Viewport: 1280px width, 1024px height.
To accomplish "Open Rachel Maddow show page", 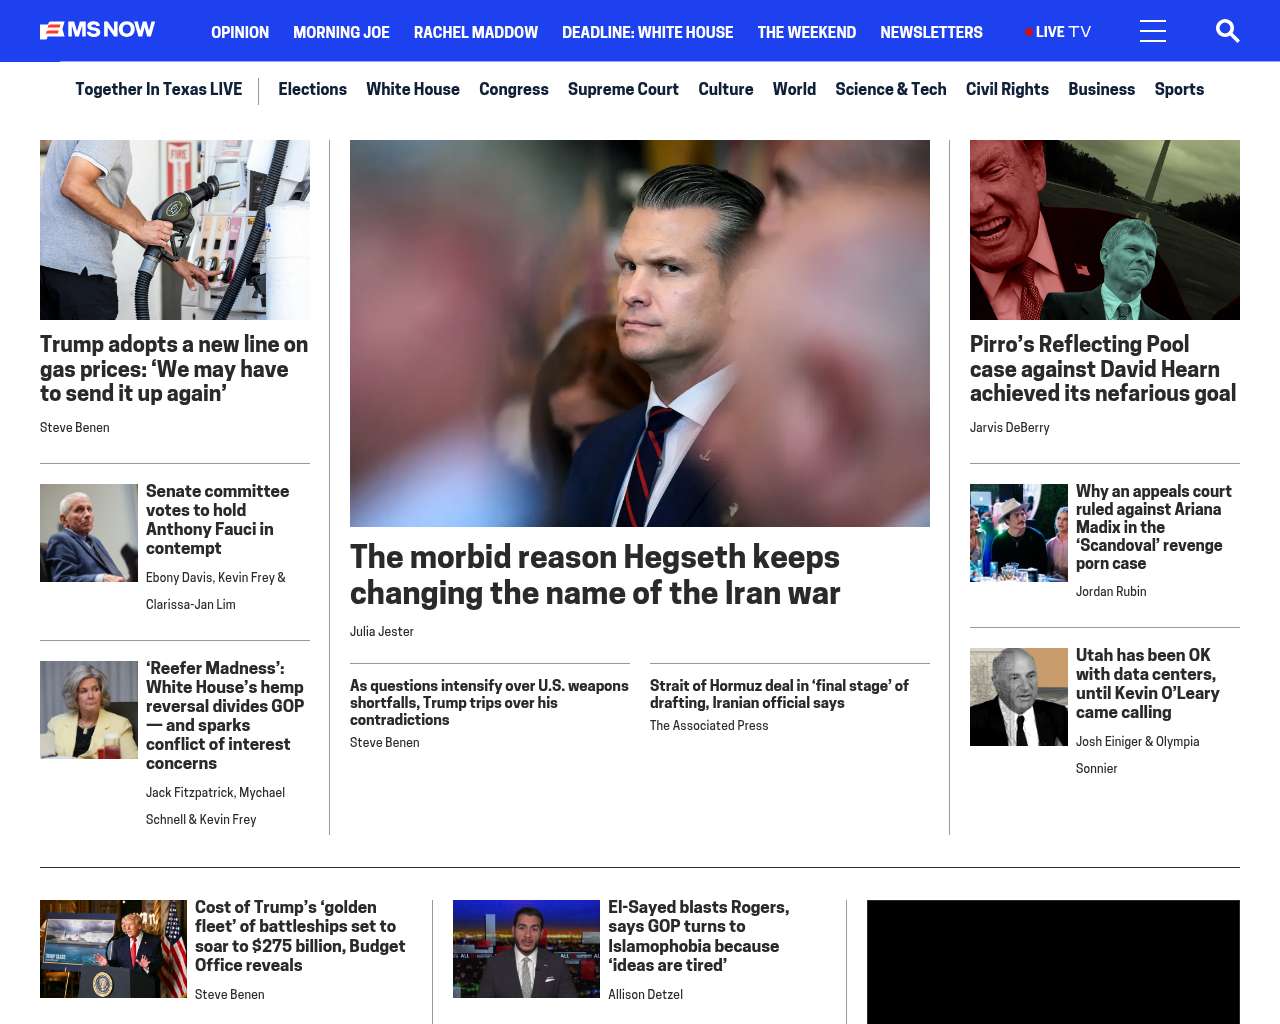I will (x=476, y=32).
